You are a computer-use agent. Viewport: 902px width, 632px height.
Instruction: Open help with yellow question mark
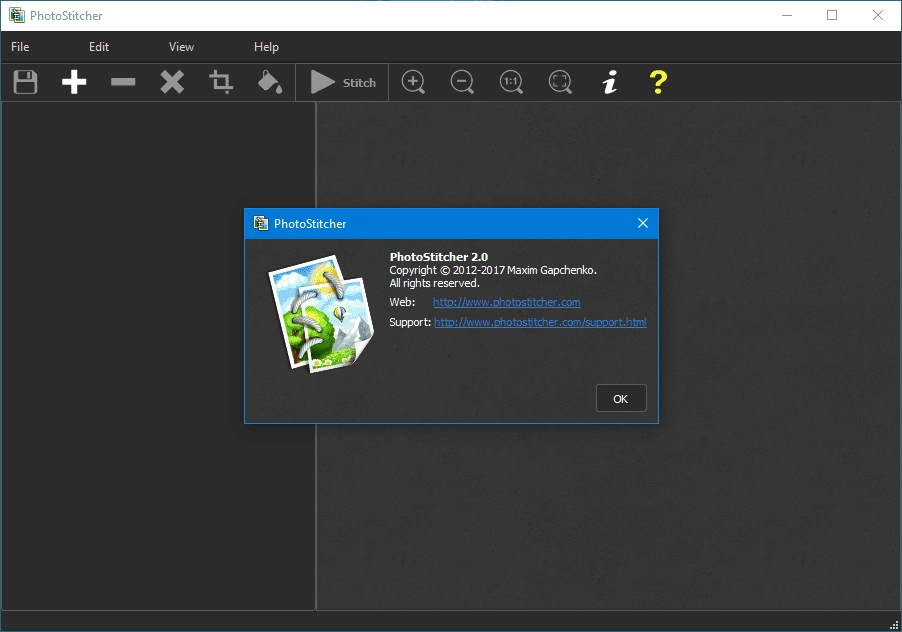pos(658,82)
